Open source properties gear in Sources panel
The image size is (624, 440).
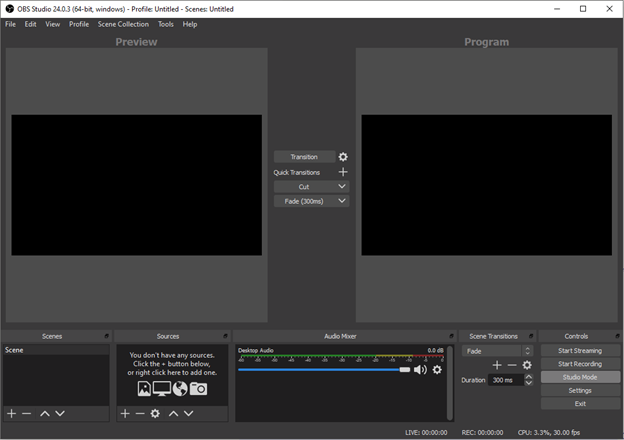[155, 413]
